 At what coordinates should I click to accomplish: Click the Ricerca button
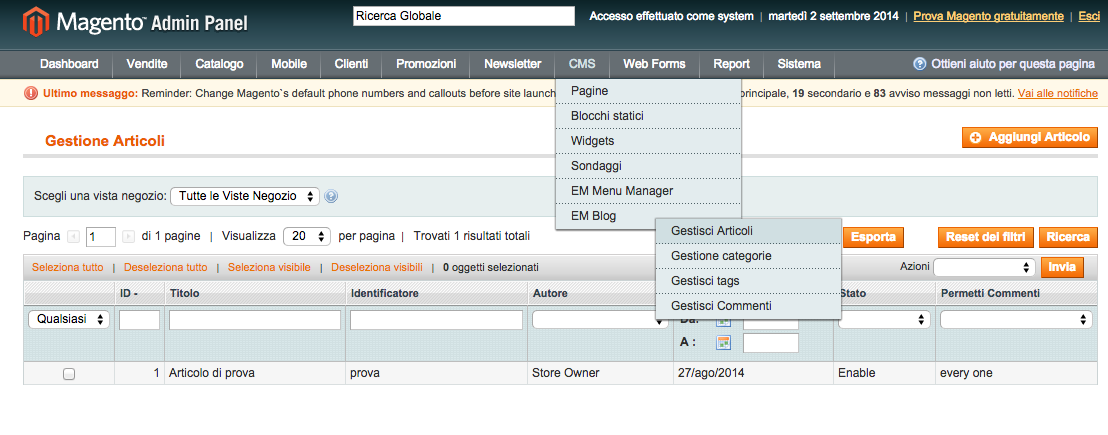pyautogui.click(x=1068, y=237)
